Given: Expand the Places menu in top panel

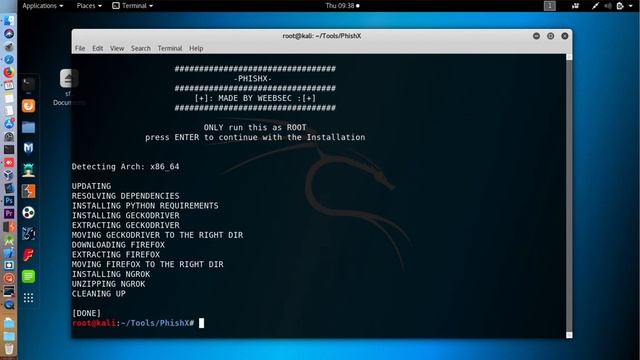Looking at the screenshot, I should coord(89,6).
